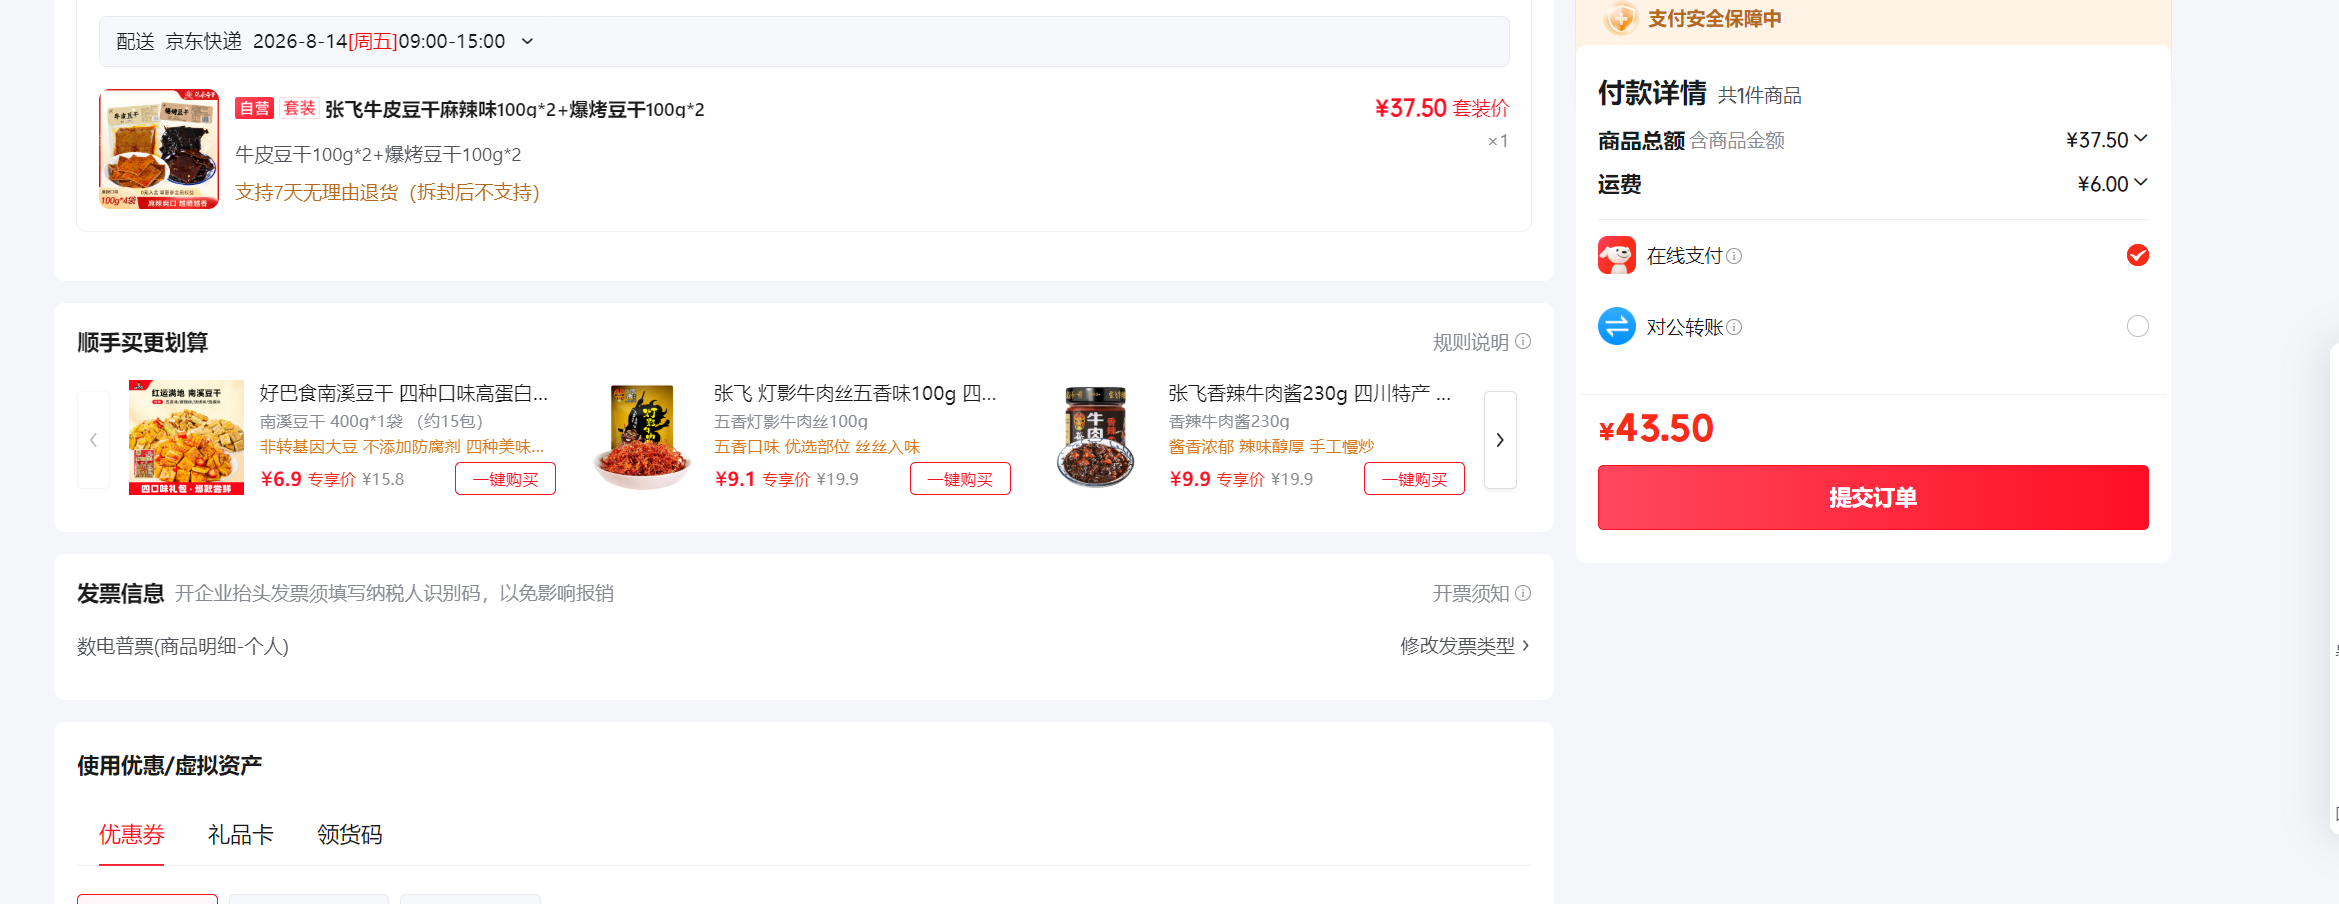This screenshot has height=904, width=2339.
Task: Click the 规则说明 info icon
Action: pos(1523,342)
